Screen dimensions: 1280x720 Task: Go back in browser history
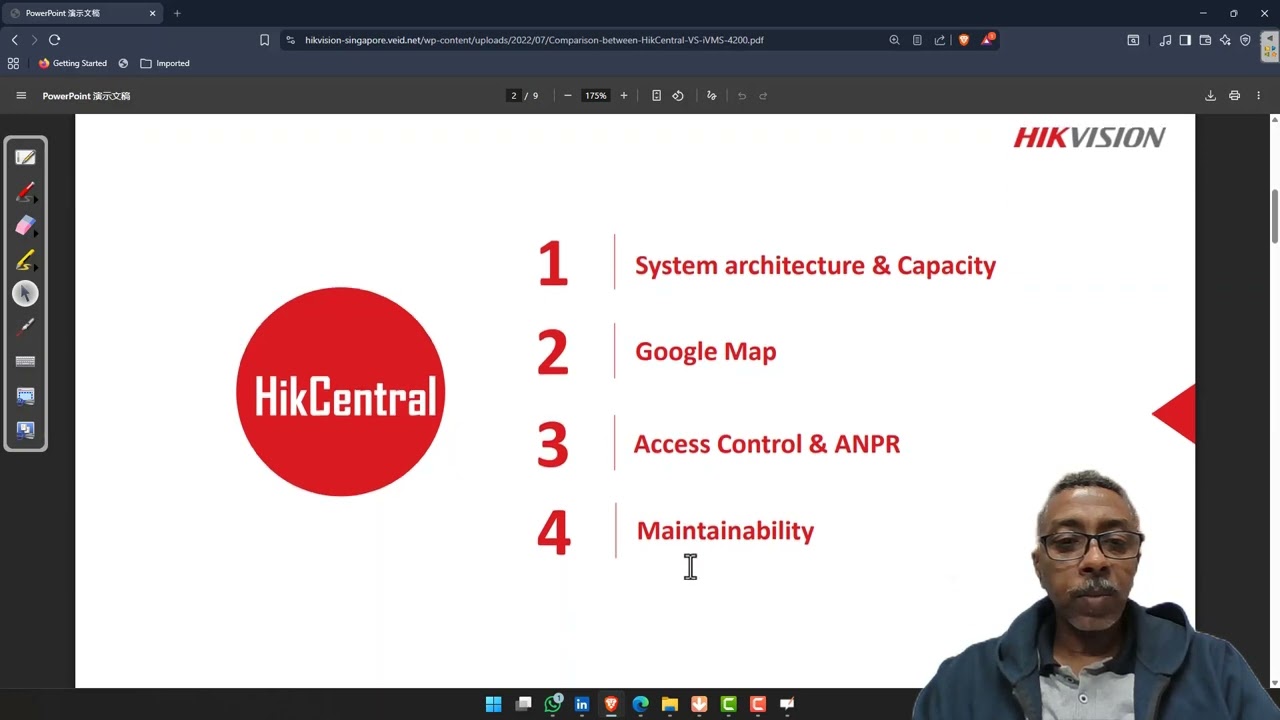tap(14, 40)
